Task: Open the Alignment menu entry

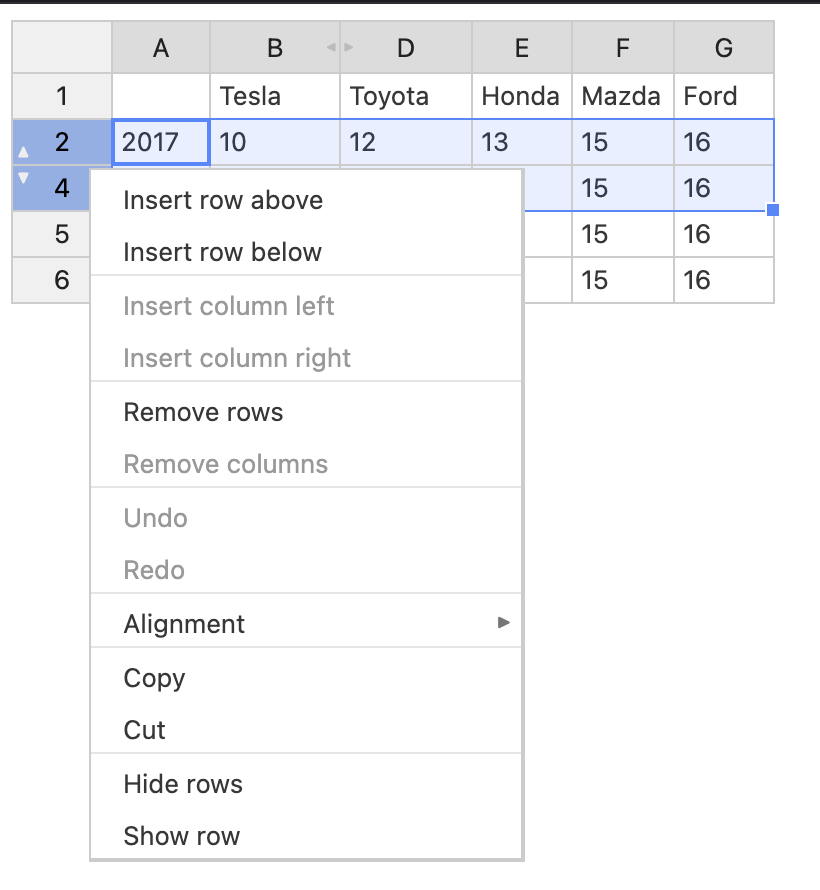Action: click(306, 624)
